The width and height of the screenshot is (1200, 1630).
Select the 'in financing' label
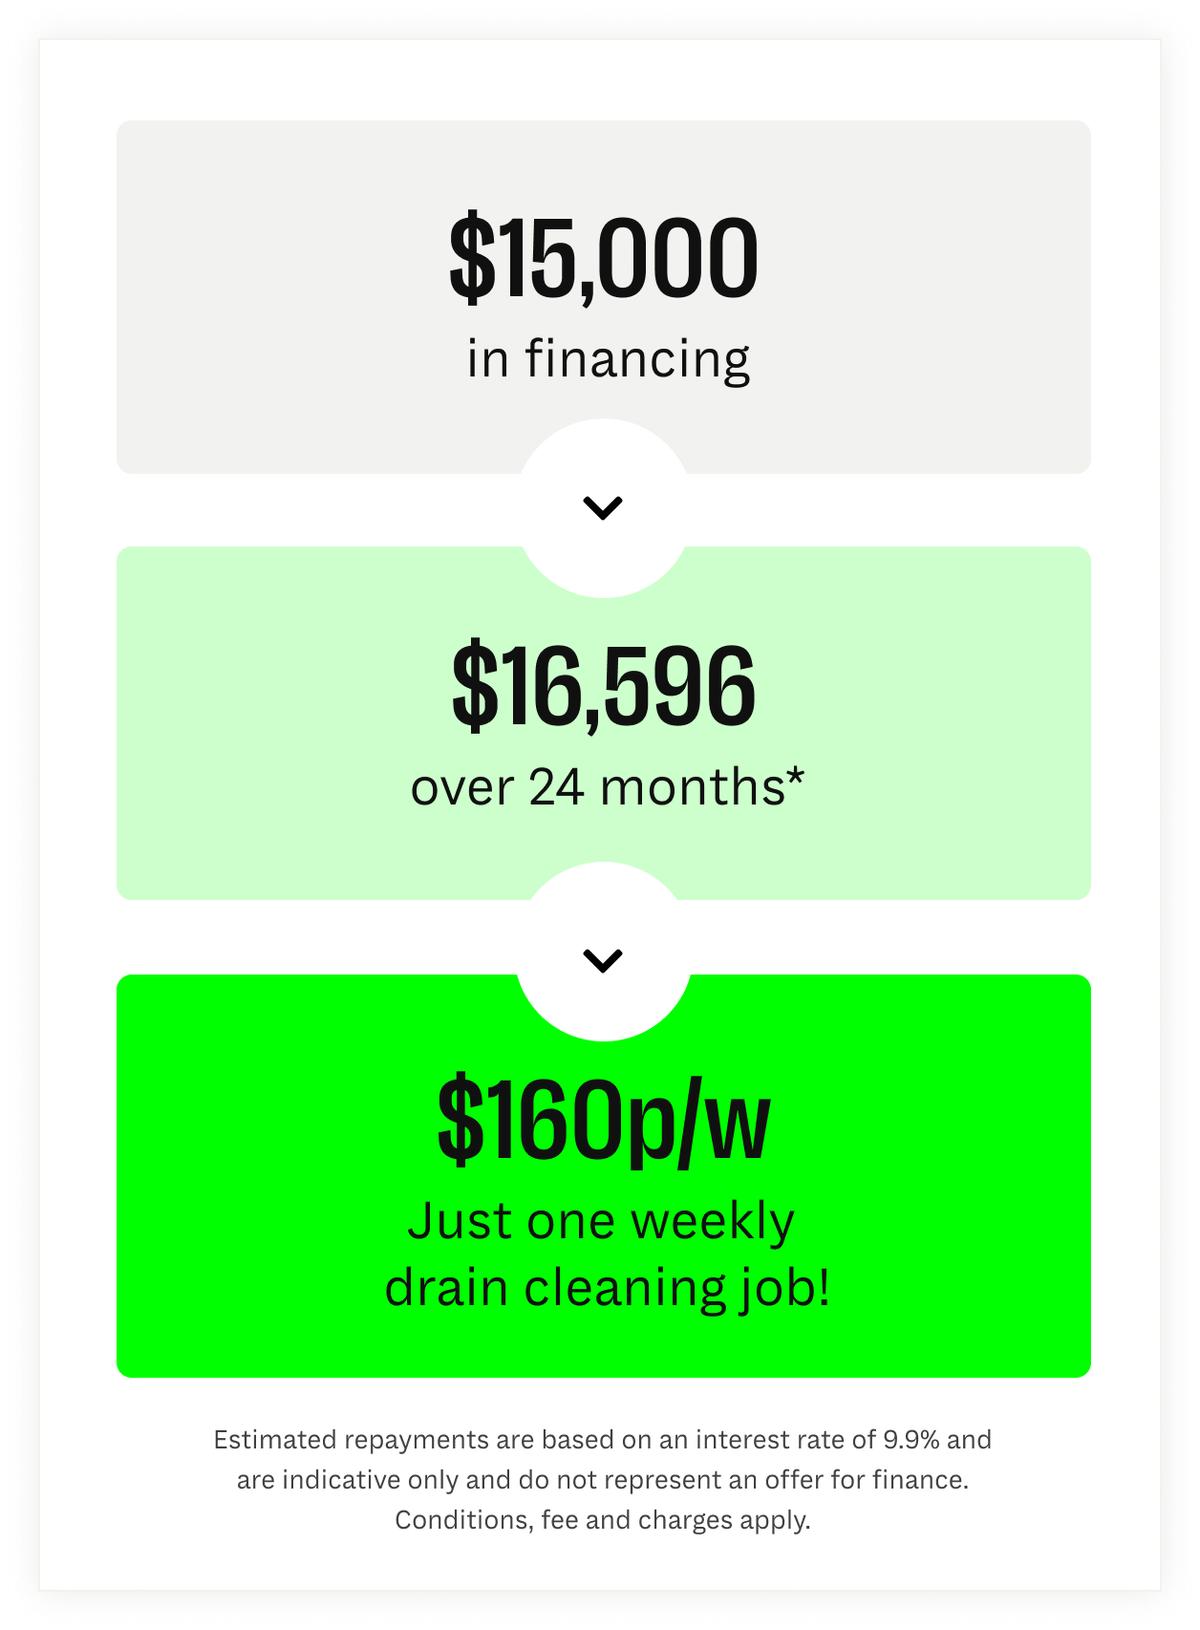click(x=608, y=359)
